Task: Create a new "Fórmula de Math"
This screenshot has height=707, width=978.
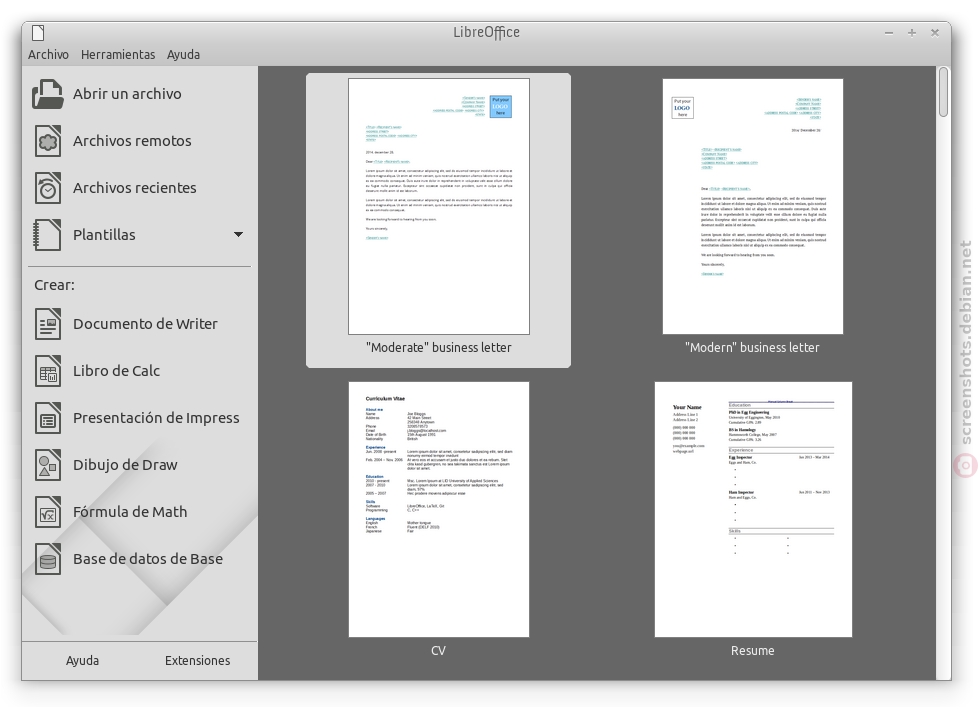Action: (x=130, y=512)
